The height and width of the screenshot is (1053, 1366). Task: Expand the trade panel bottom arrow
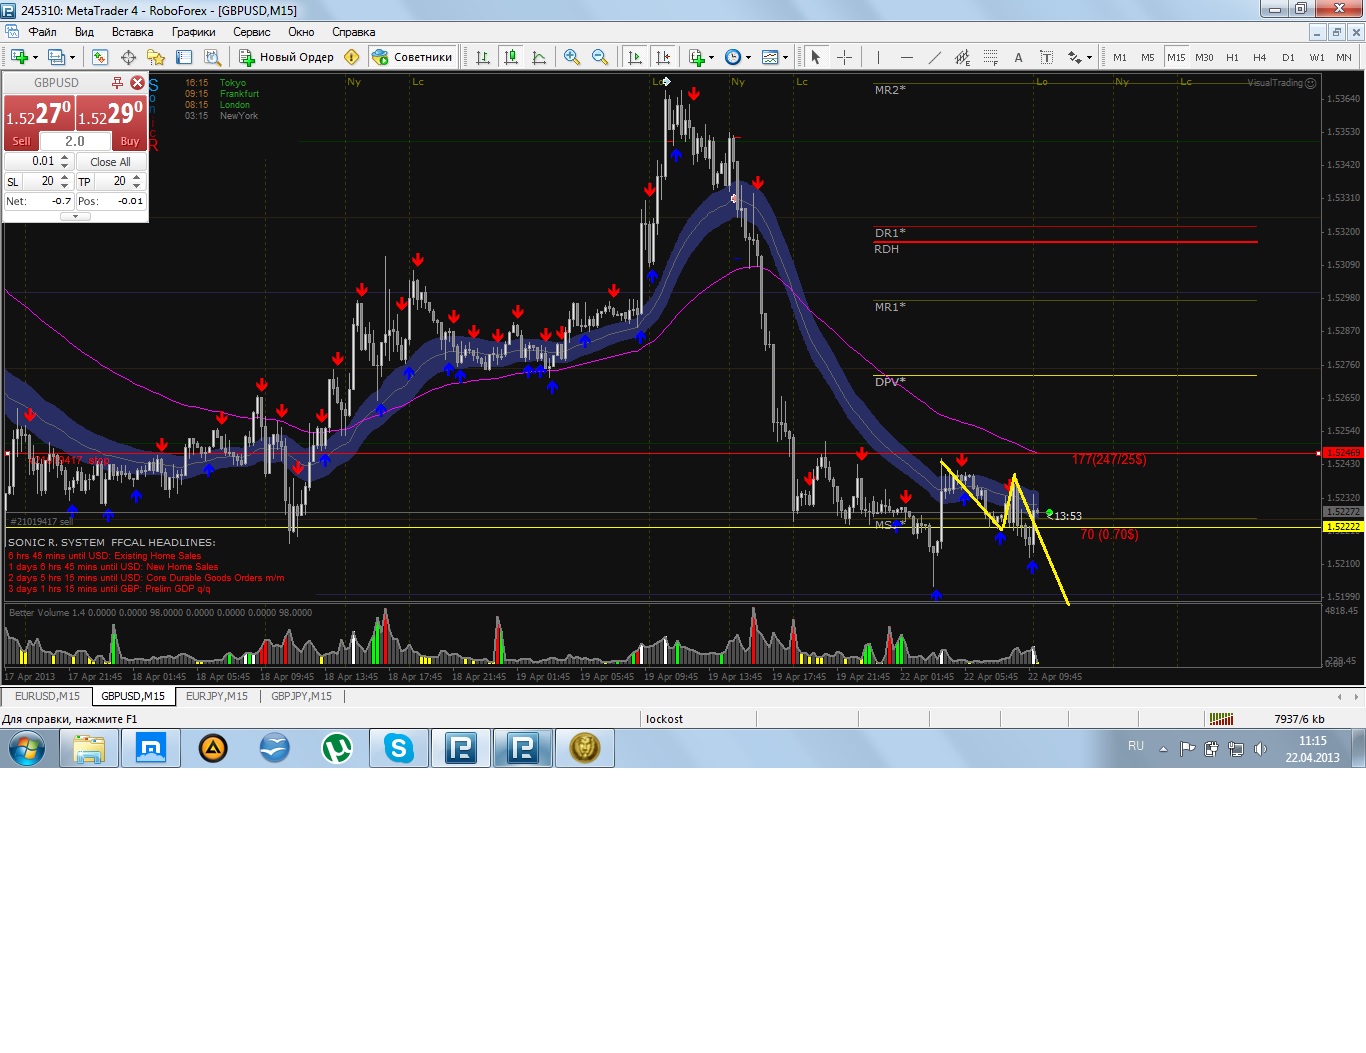[x=75, y=216]
